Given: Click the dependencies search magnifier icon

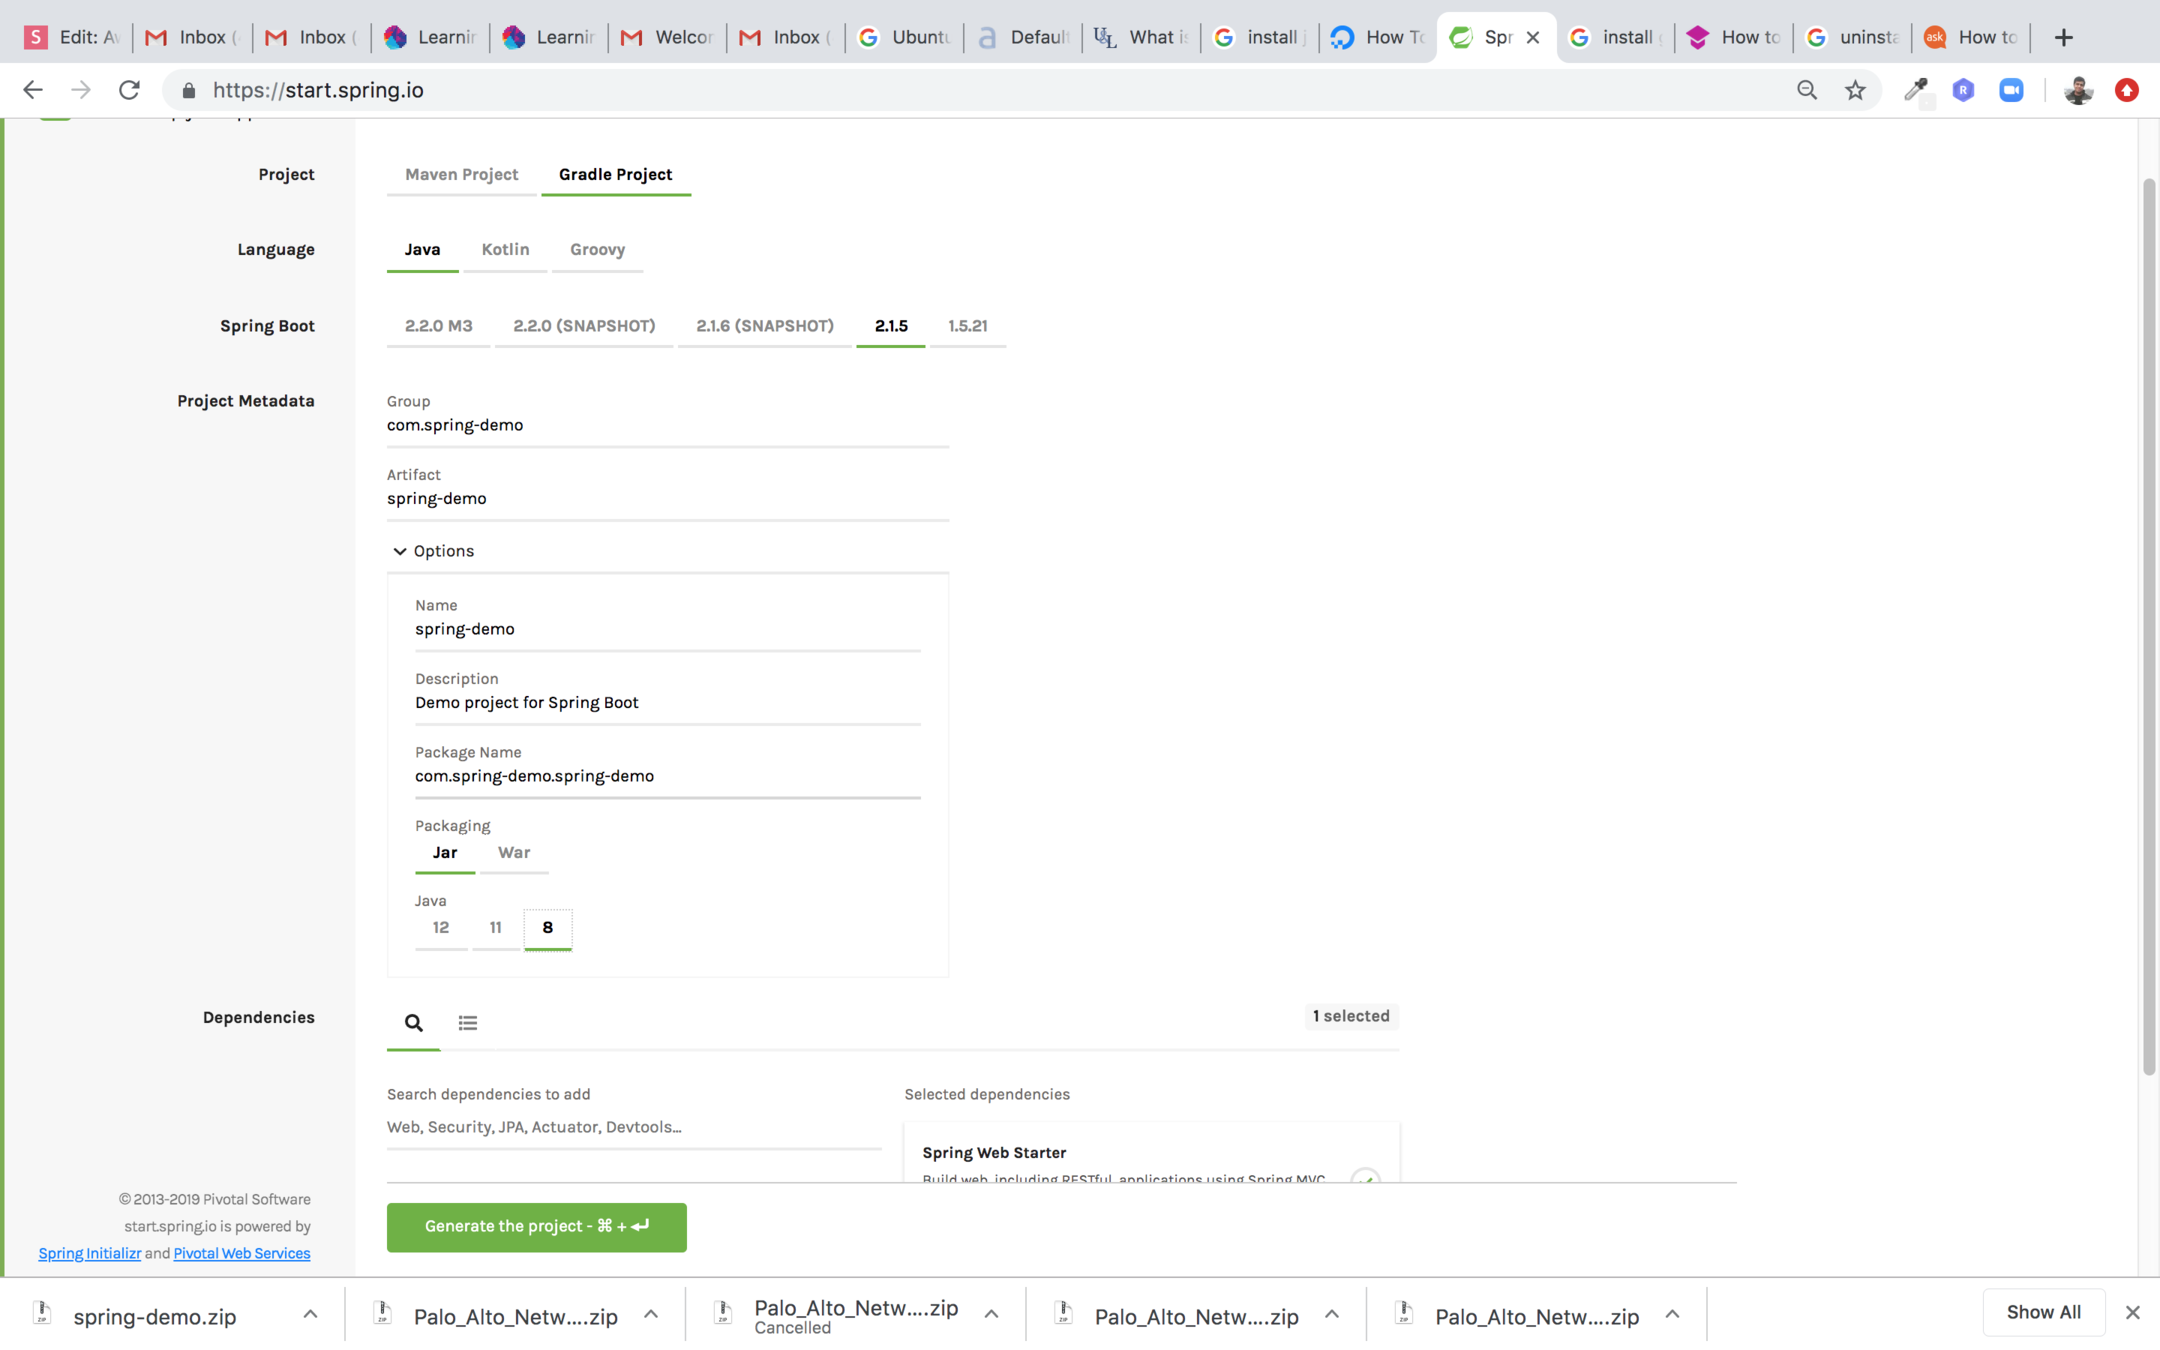Looking at the screenshot, I should (413, 1022).
